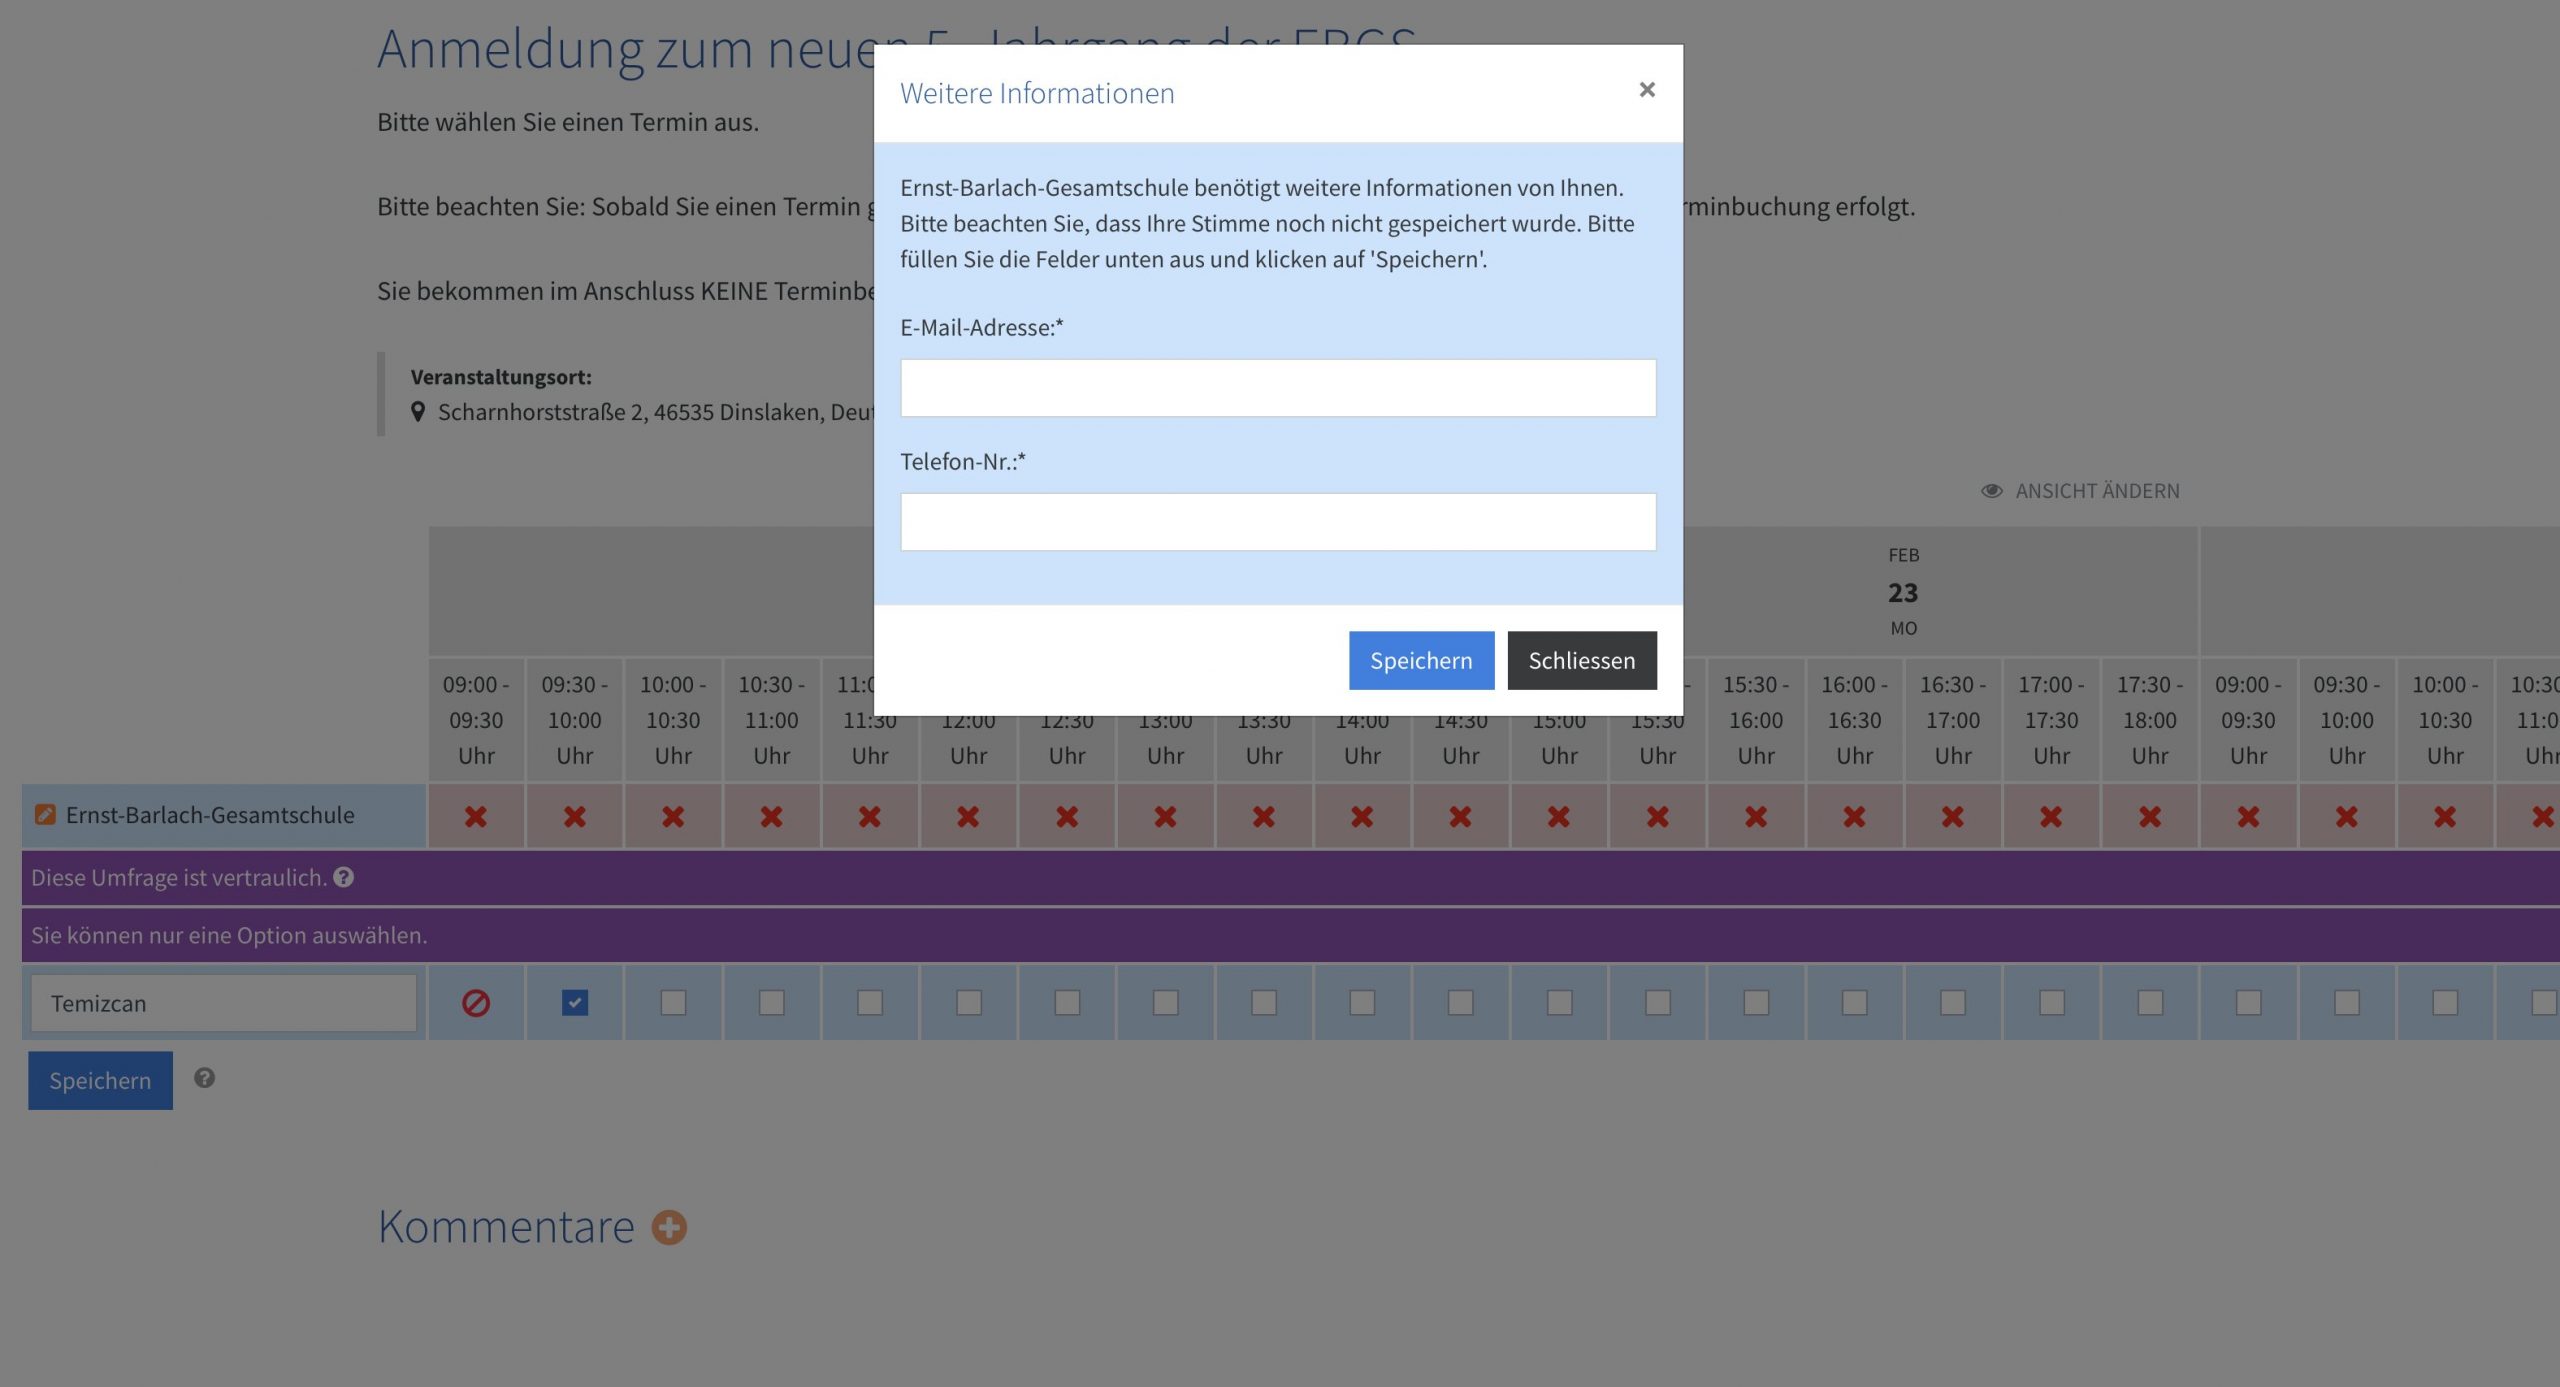This screenshot has width=2560, height=1387.
Task: Click the Temizcan name input field
Action: [223, 1003]
